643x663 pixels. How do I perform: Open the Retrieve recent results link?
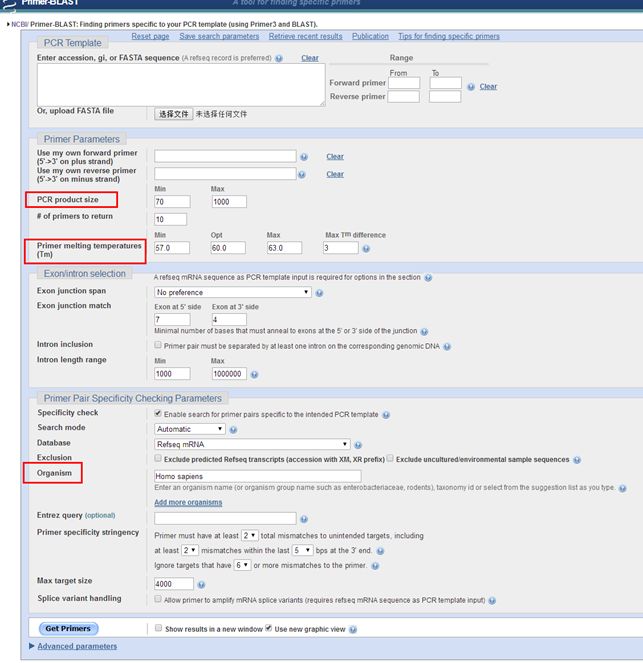(x=305, y=36)
